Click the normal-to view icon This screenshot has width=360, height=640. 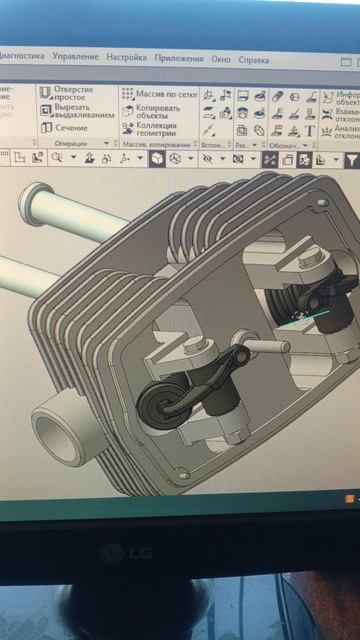(x=89, y=158)
